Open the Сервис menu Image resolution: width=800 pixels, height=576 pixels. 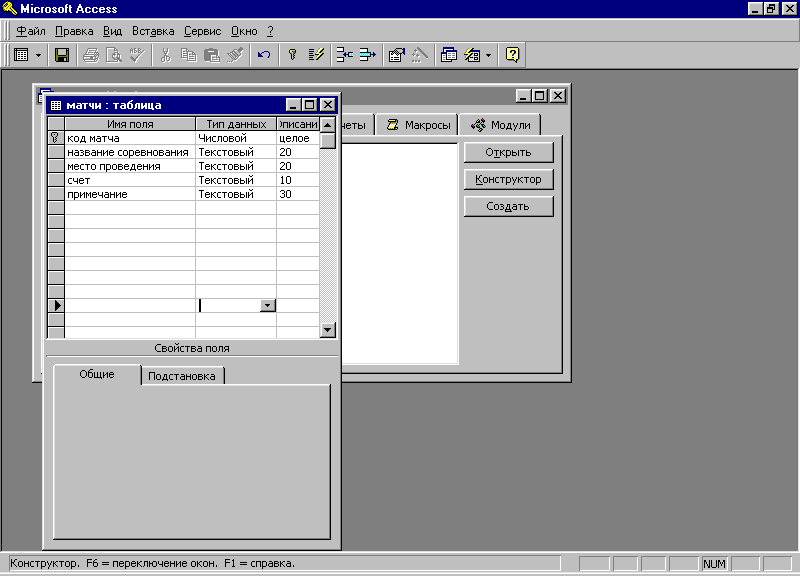[203, 31]
